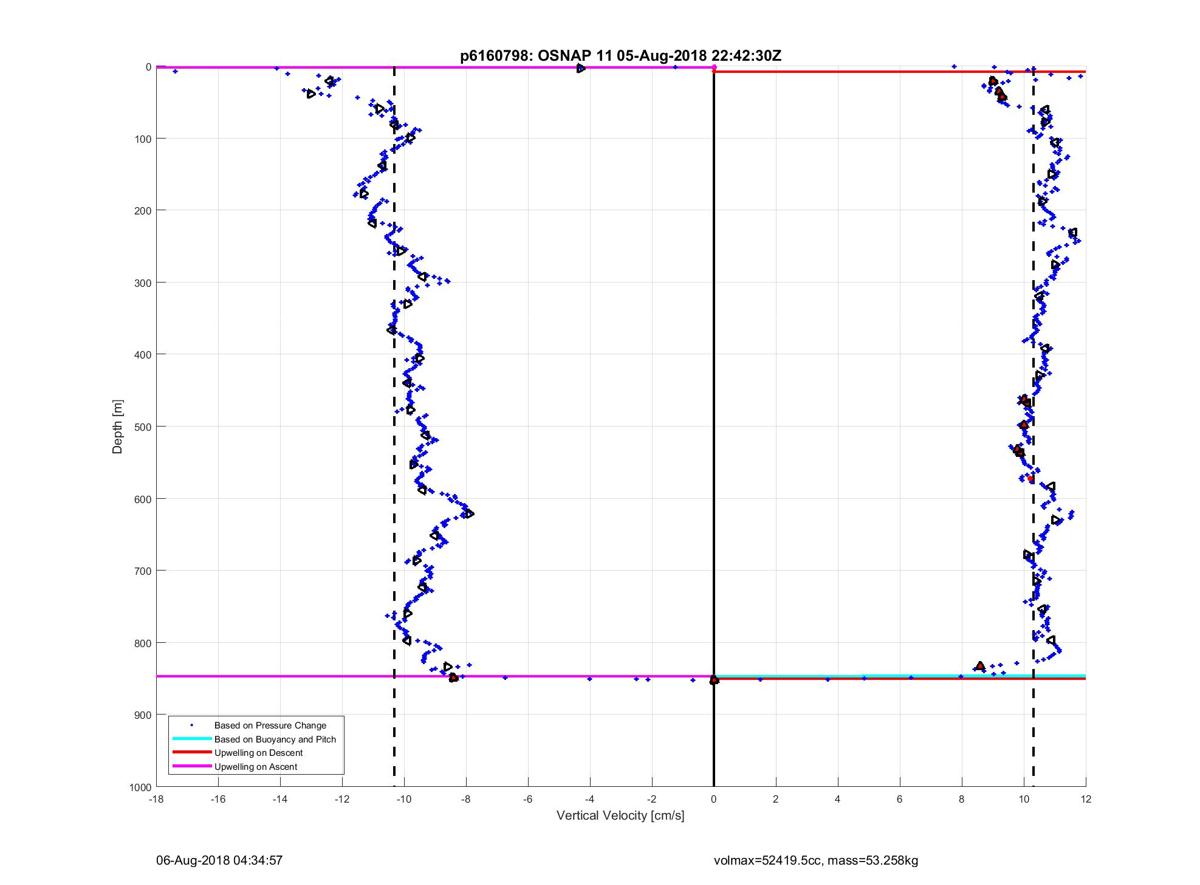
Task: Click the "200" depth tick label
Action: coord(142,211)
